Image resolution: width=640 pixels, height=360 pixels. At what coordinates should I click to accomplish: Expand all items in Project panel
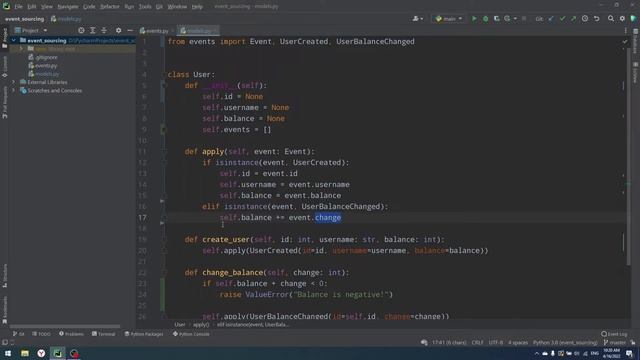(93, 31)
